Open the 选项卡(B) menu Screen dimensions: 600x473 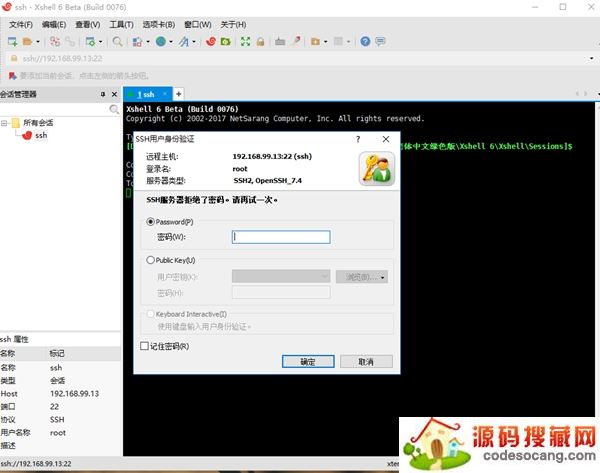[x=158, y=24]
